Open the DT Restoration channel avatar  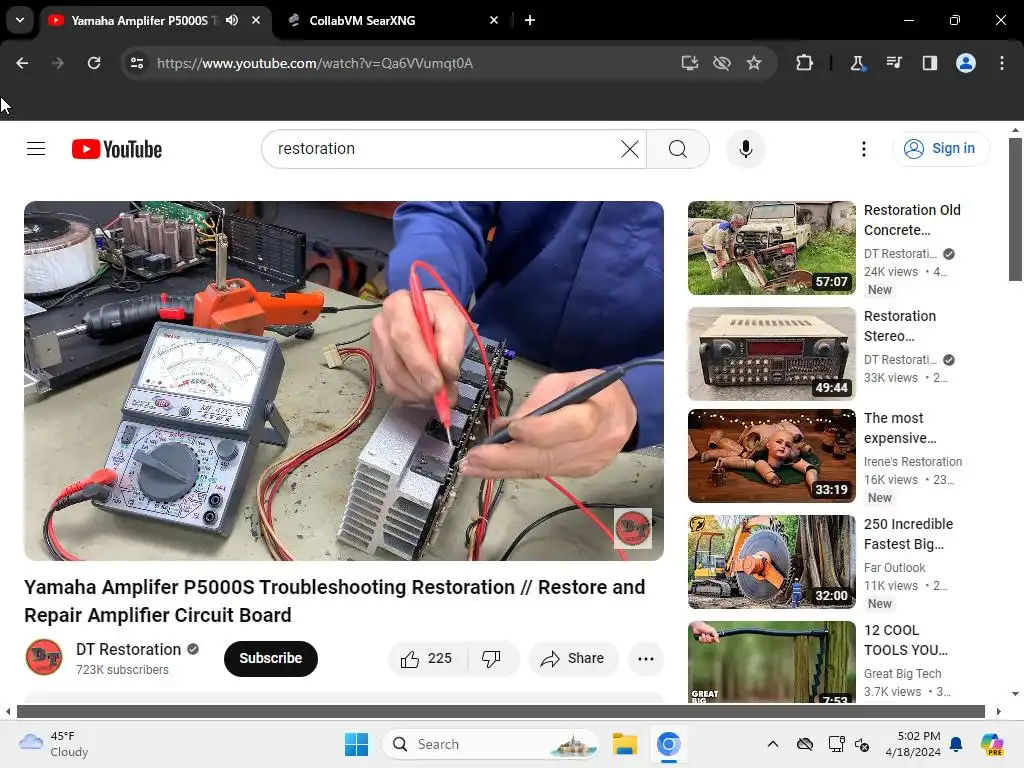tap(44, 657)
